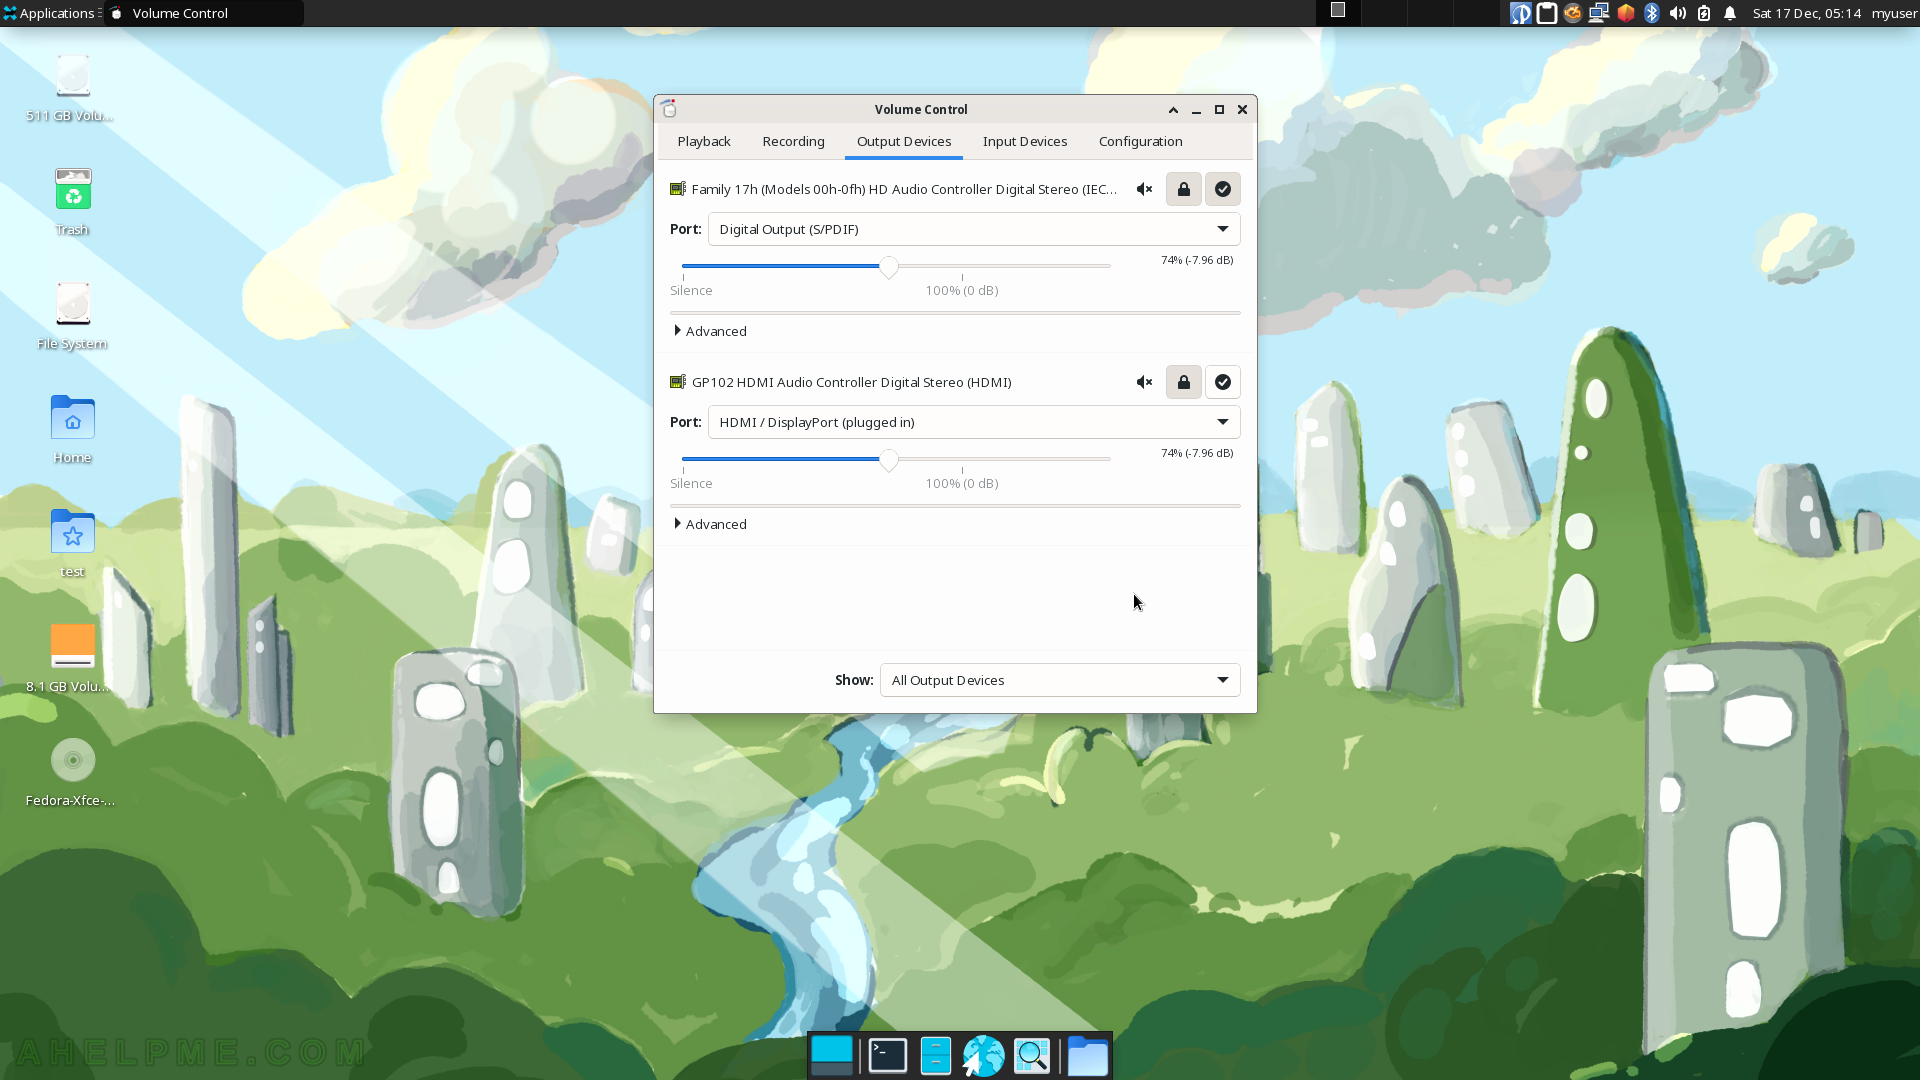Screen dimensions: 1920x1080
Task: Open the myuser session menu
Action: (1894, 13)
